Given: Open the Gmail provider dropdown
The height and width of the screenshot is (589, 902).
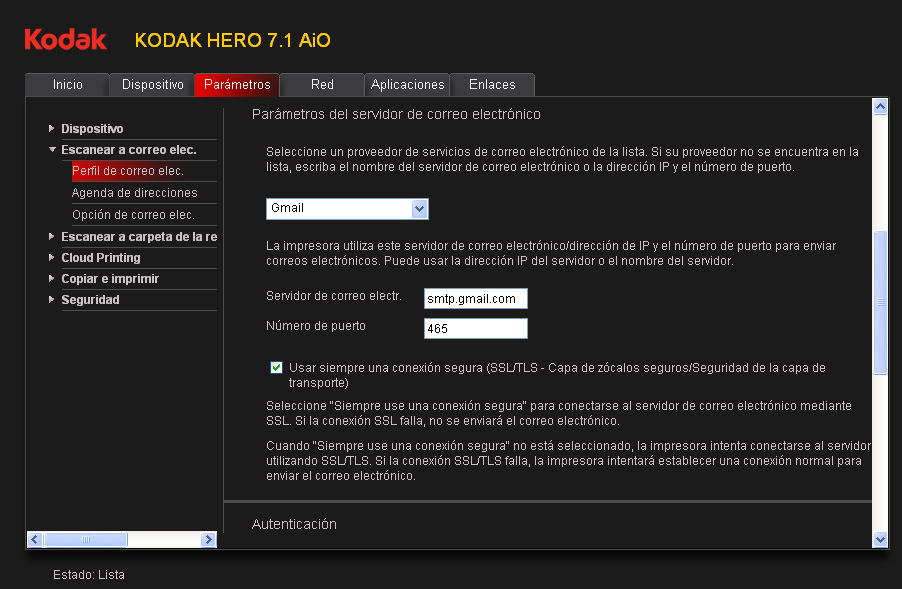Looking at the screenshot, I should [x=347, y=209].
